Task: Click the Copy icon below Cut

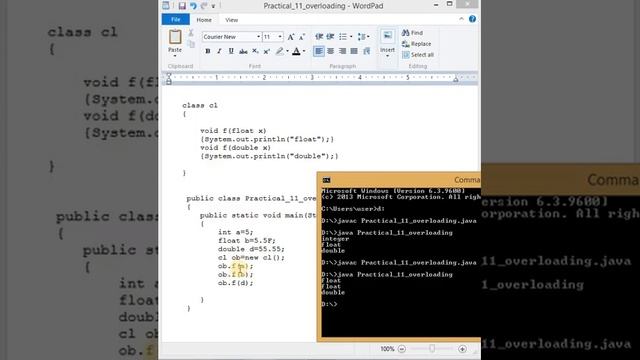Action: pos(191,43)
